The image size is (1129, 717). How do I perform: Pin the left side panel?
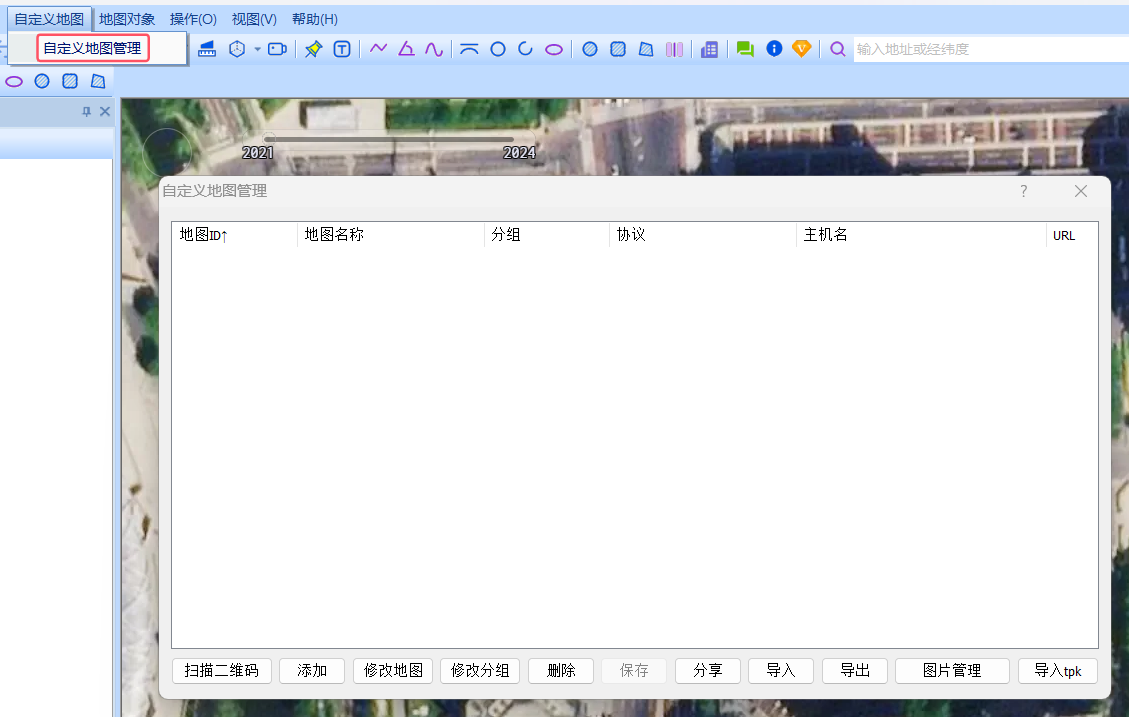pos(86,112)
